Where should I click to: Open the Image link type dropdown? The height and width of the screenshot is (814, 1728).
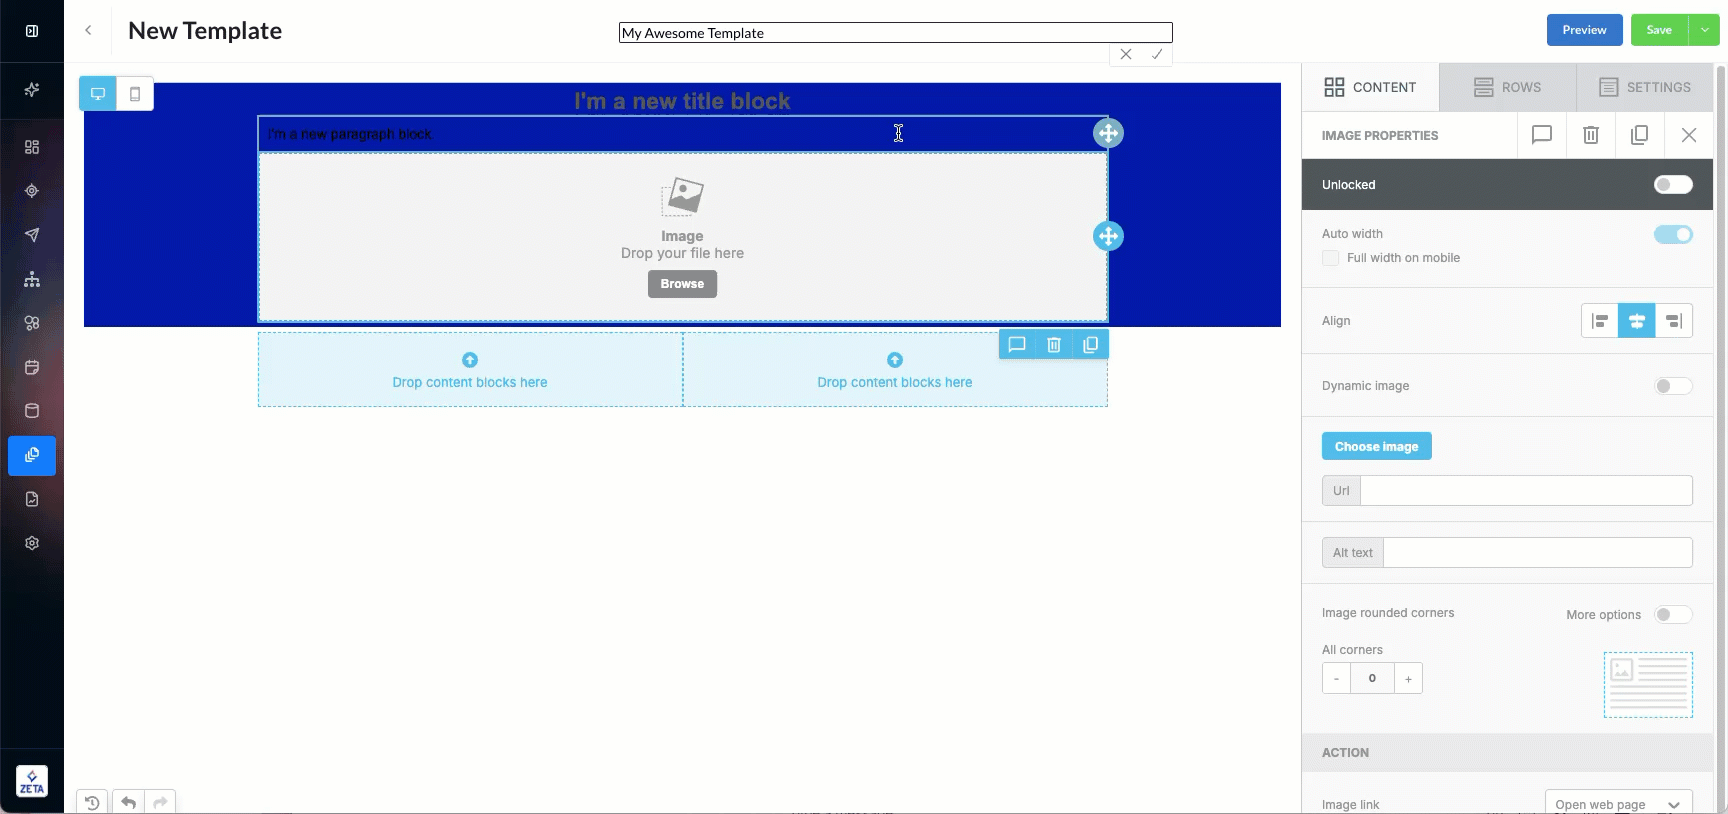tap(1617, 804)
